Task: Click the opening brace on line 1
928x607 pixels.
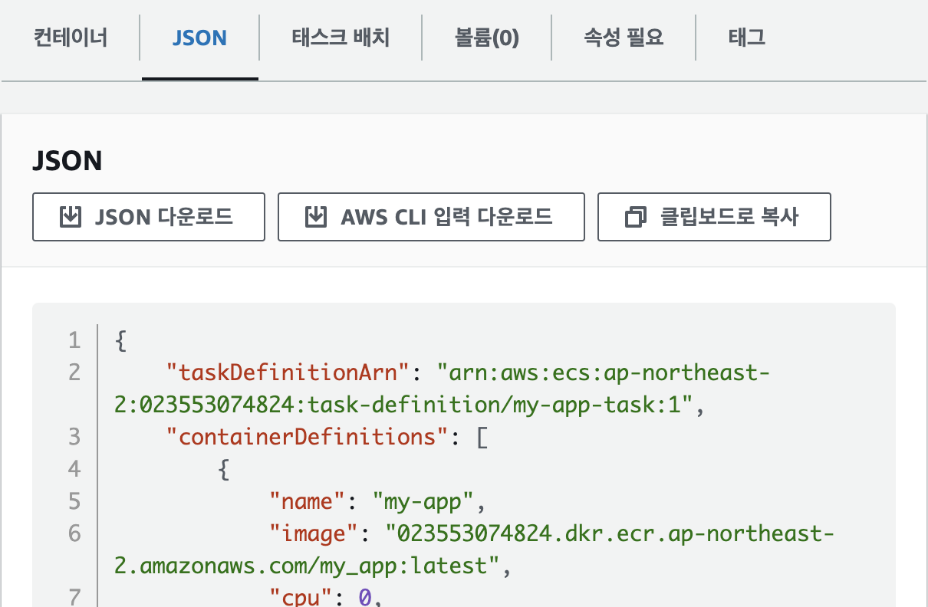Action: point(121,341)
